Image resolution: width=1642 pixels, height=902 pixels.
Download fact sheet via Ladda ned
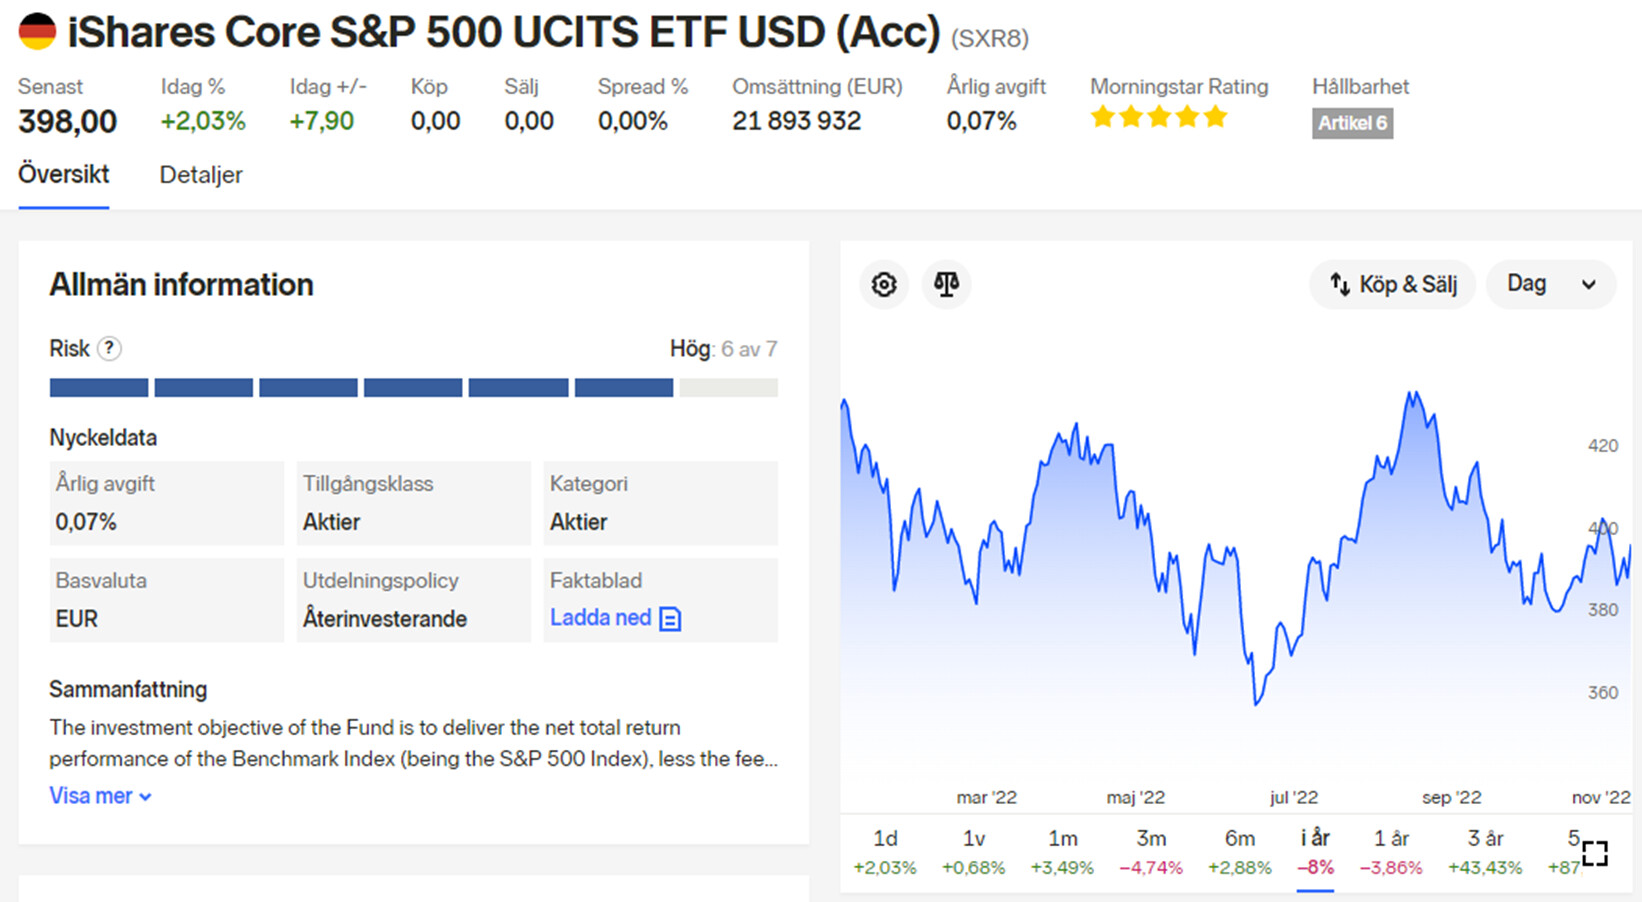pos(601,618)
